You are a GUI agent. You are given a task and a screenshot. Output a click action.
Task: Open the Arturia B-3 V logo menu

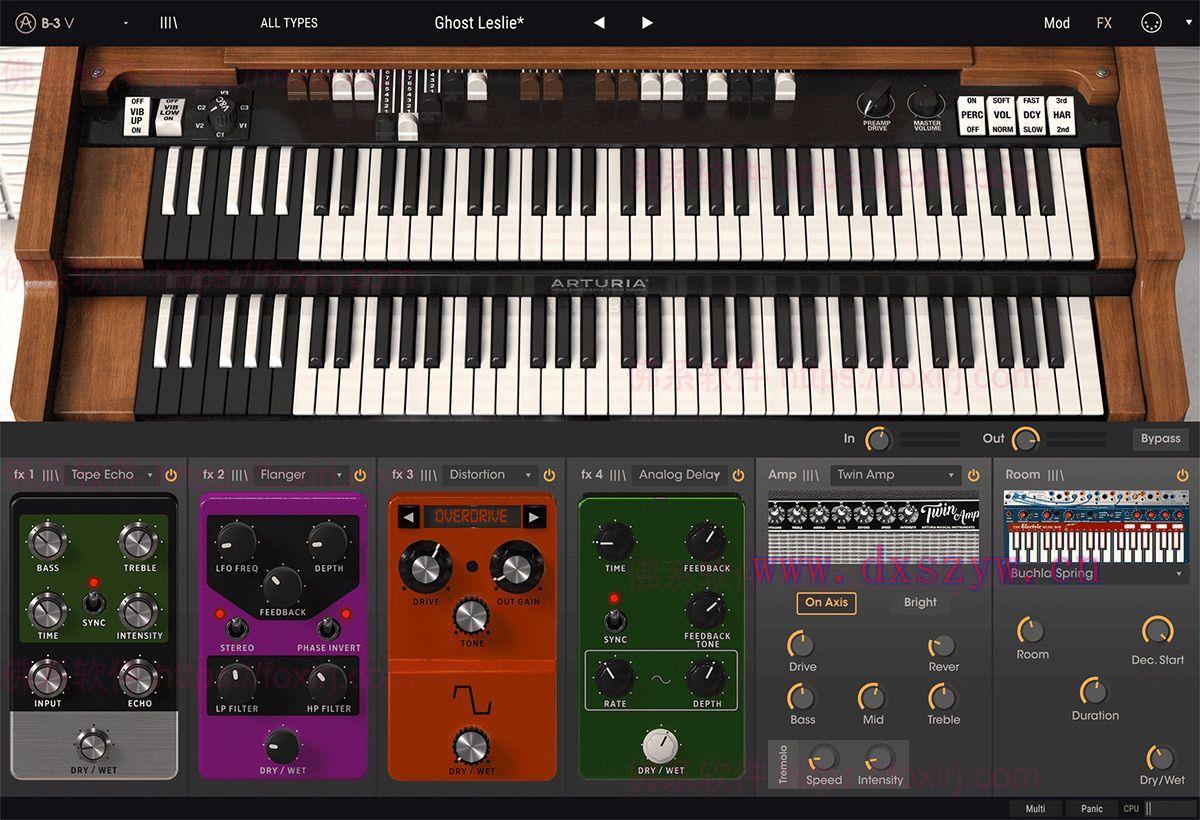(x=43, y=22)
